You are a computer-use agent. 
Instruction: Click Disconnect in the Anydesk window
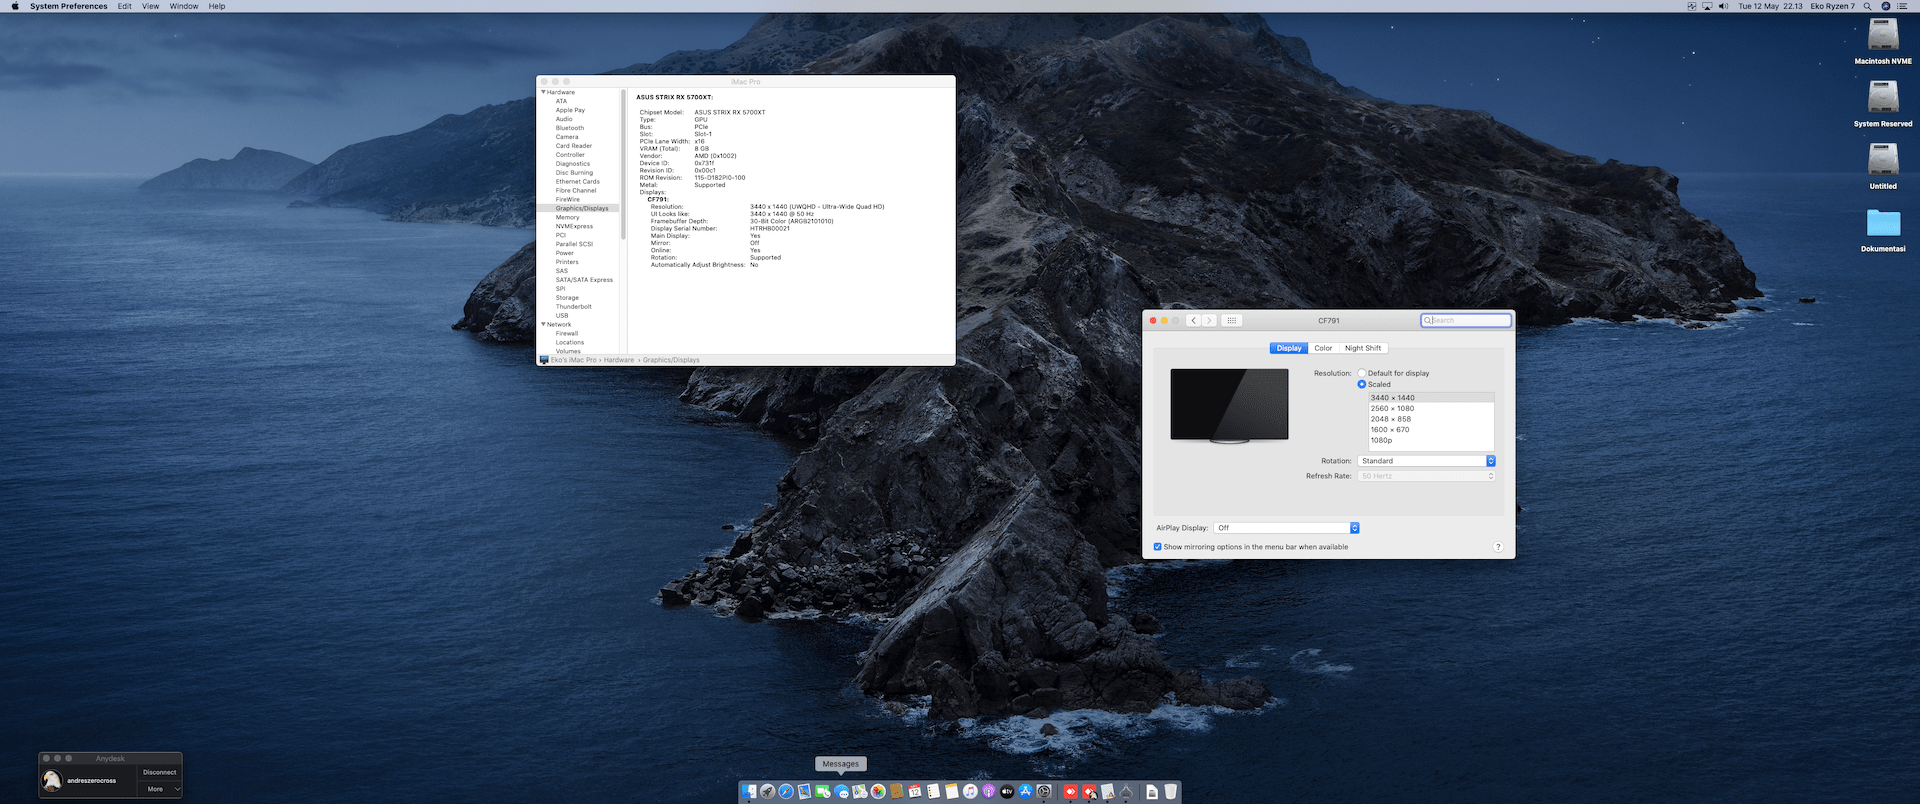[159, 772]
